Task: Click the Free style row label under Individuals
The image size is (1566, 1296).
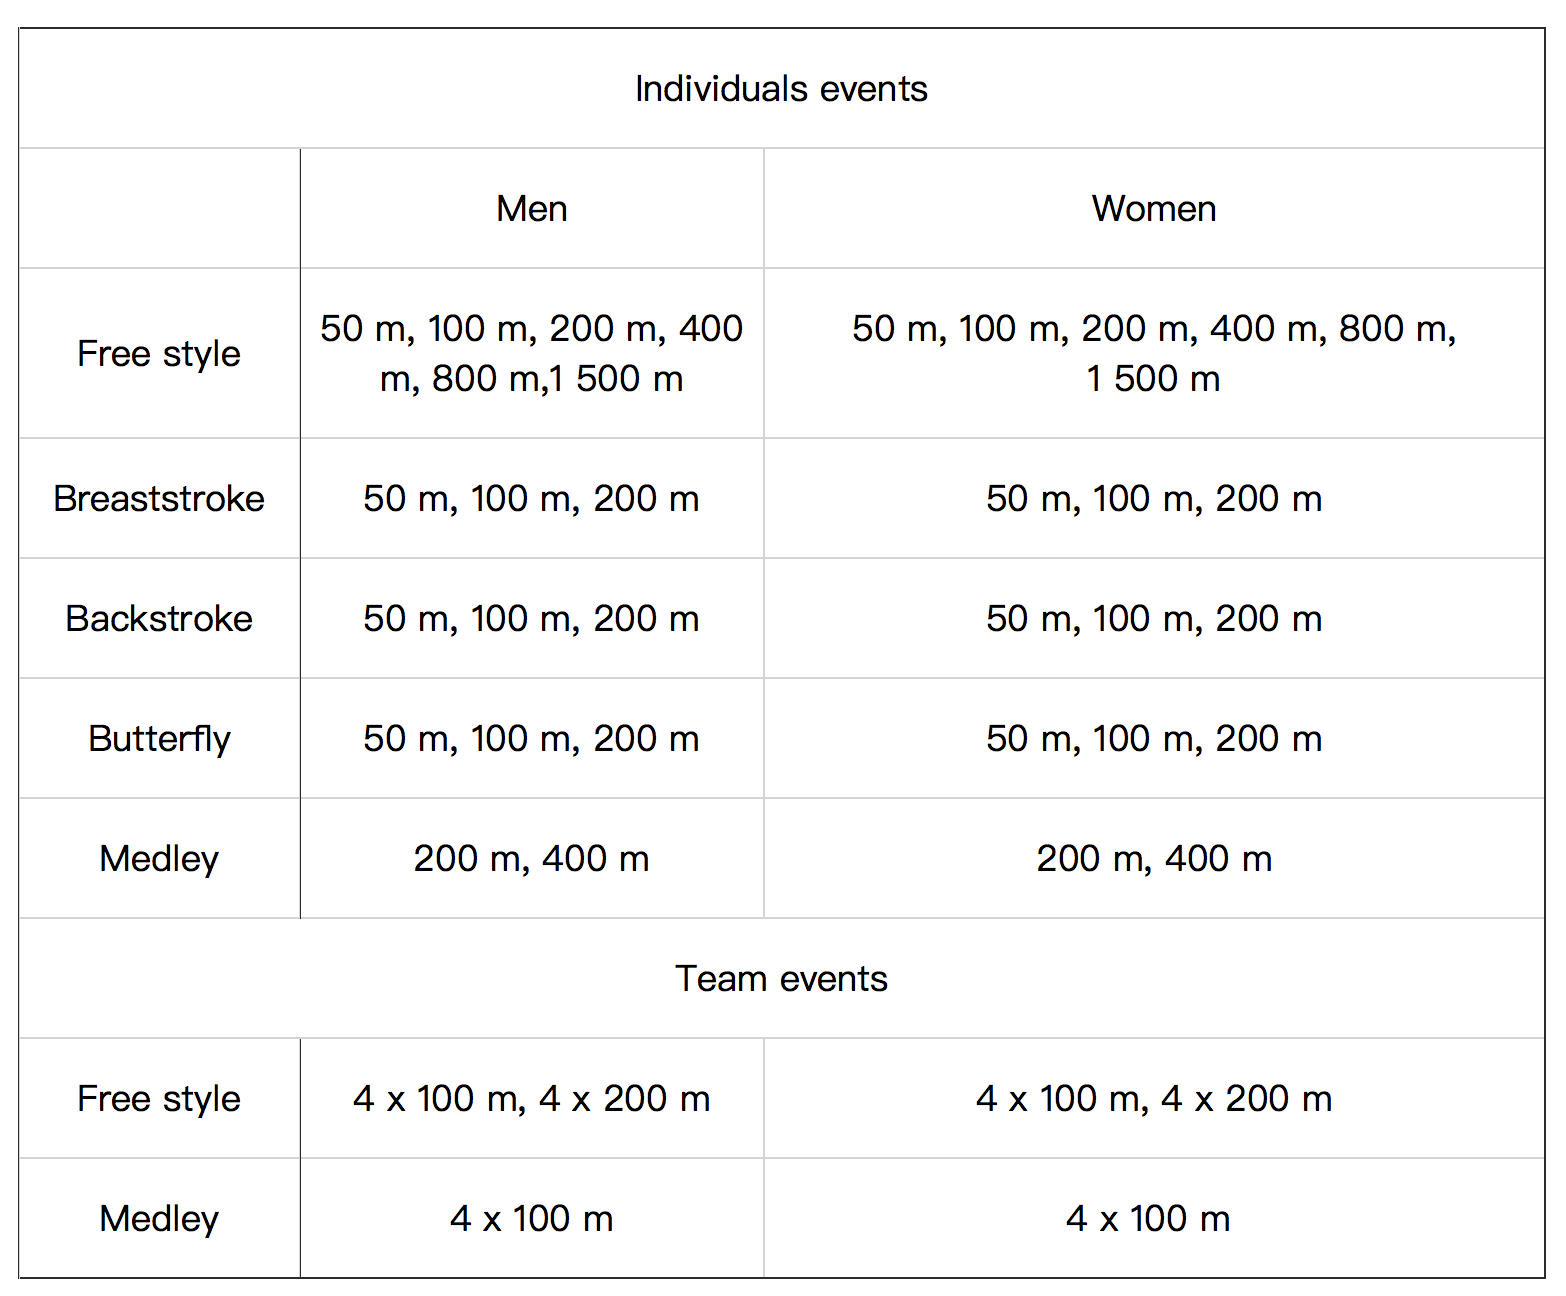Action: 160,354
